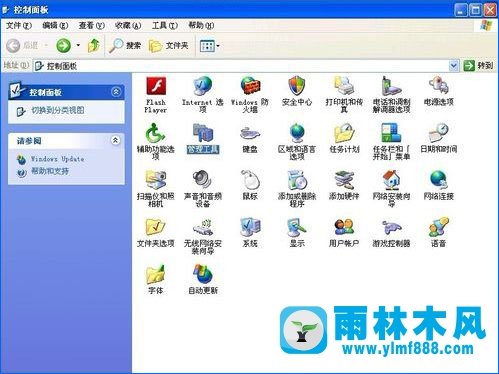Open 用户帐户 icon
The height and width of the screenshot is (374, 499).
point(344,233)
